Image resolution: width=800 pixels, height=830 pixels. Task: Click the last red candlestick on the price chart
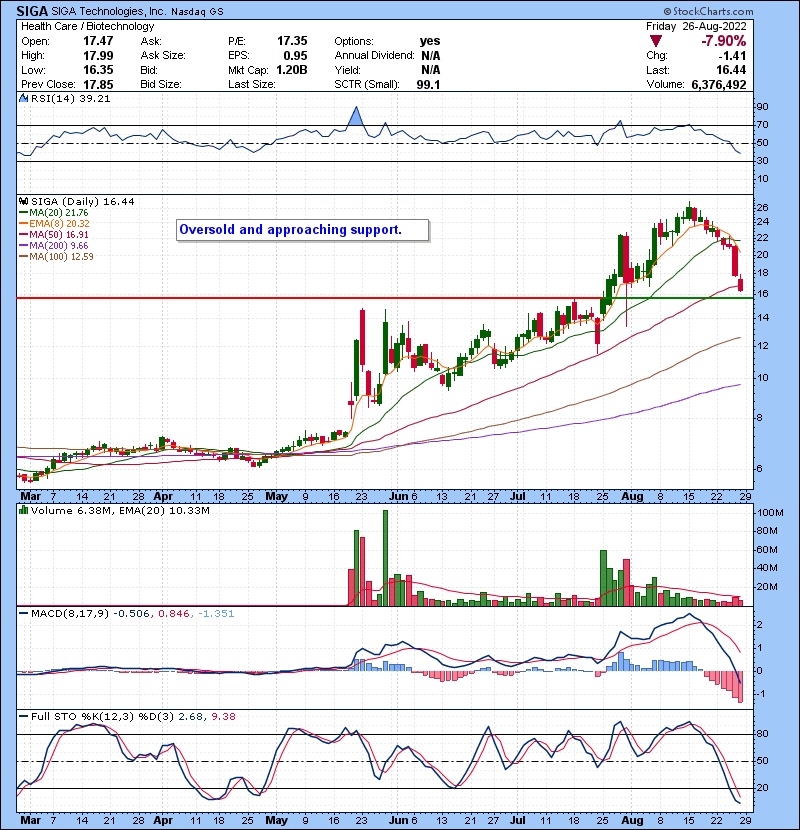coord(740,284)
